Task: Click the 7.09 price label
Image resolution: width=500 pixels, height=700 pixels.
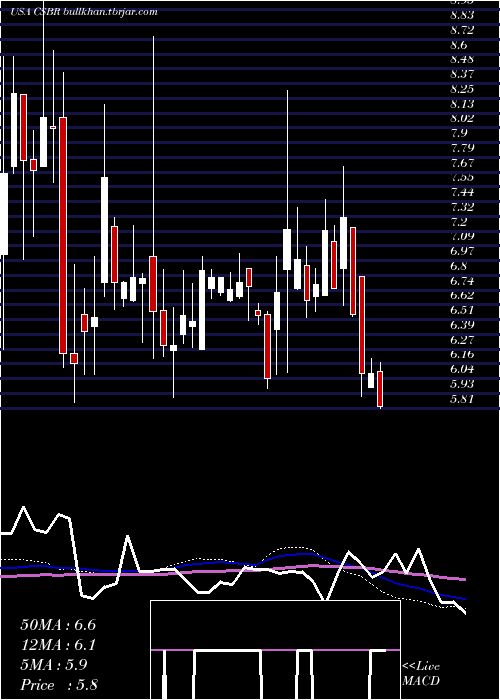Action: [x=462, y=236]
